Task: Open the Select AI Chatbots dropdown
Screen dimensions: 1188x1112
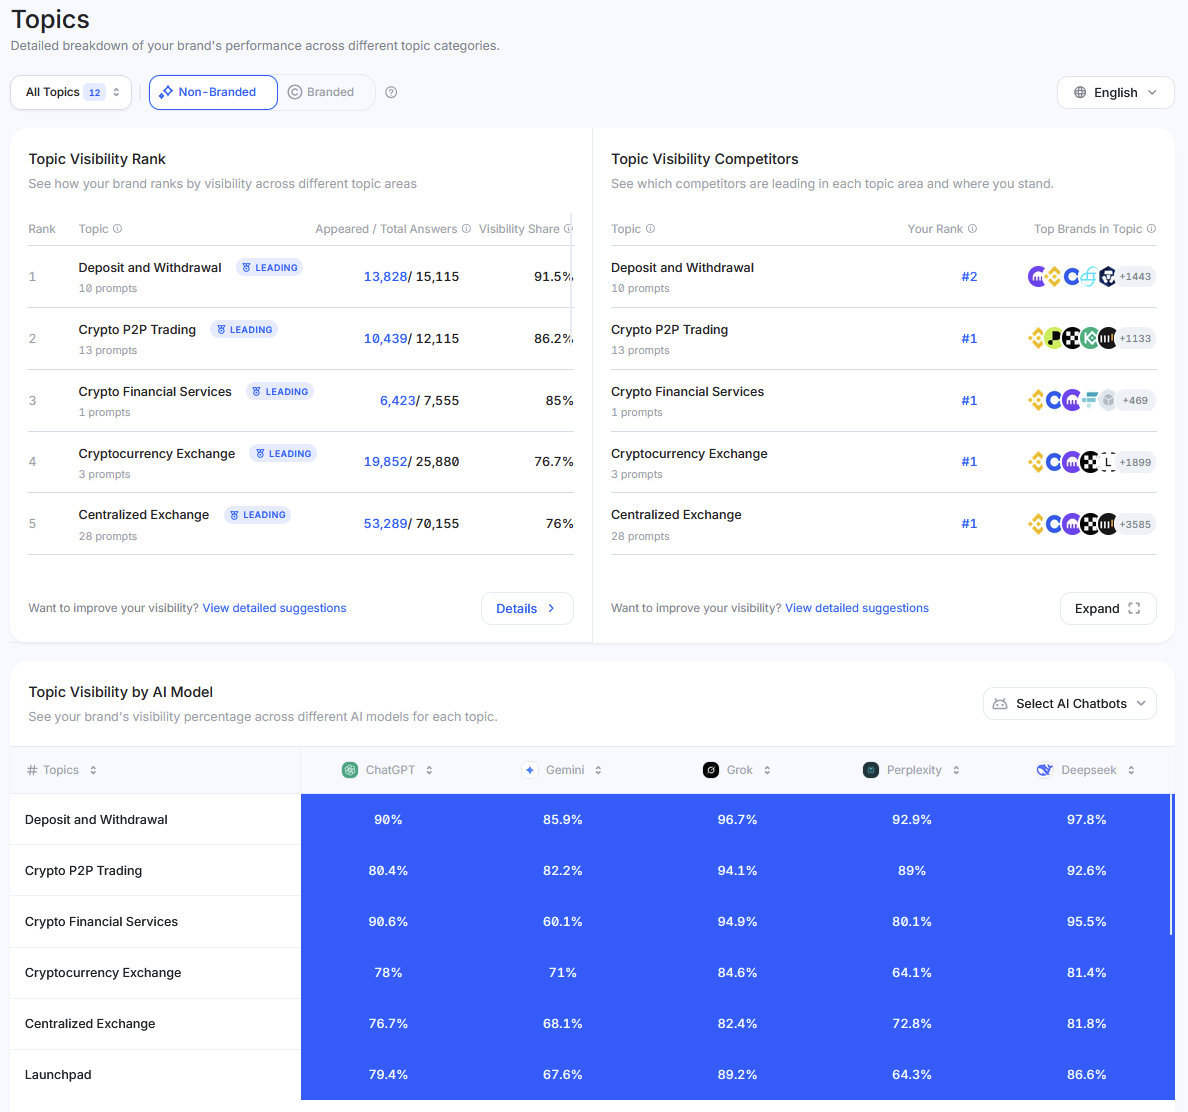Action: pos(1069,703)
